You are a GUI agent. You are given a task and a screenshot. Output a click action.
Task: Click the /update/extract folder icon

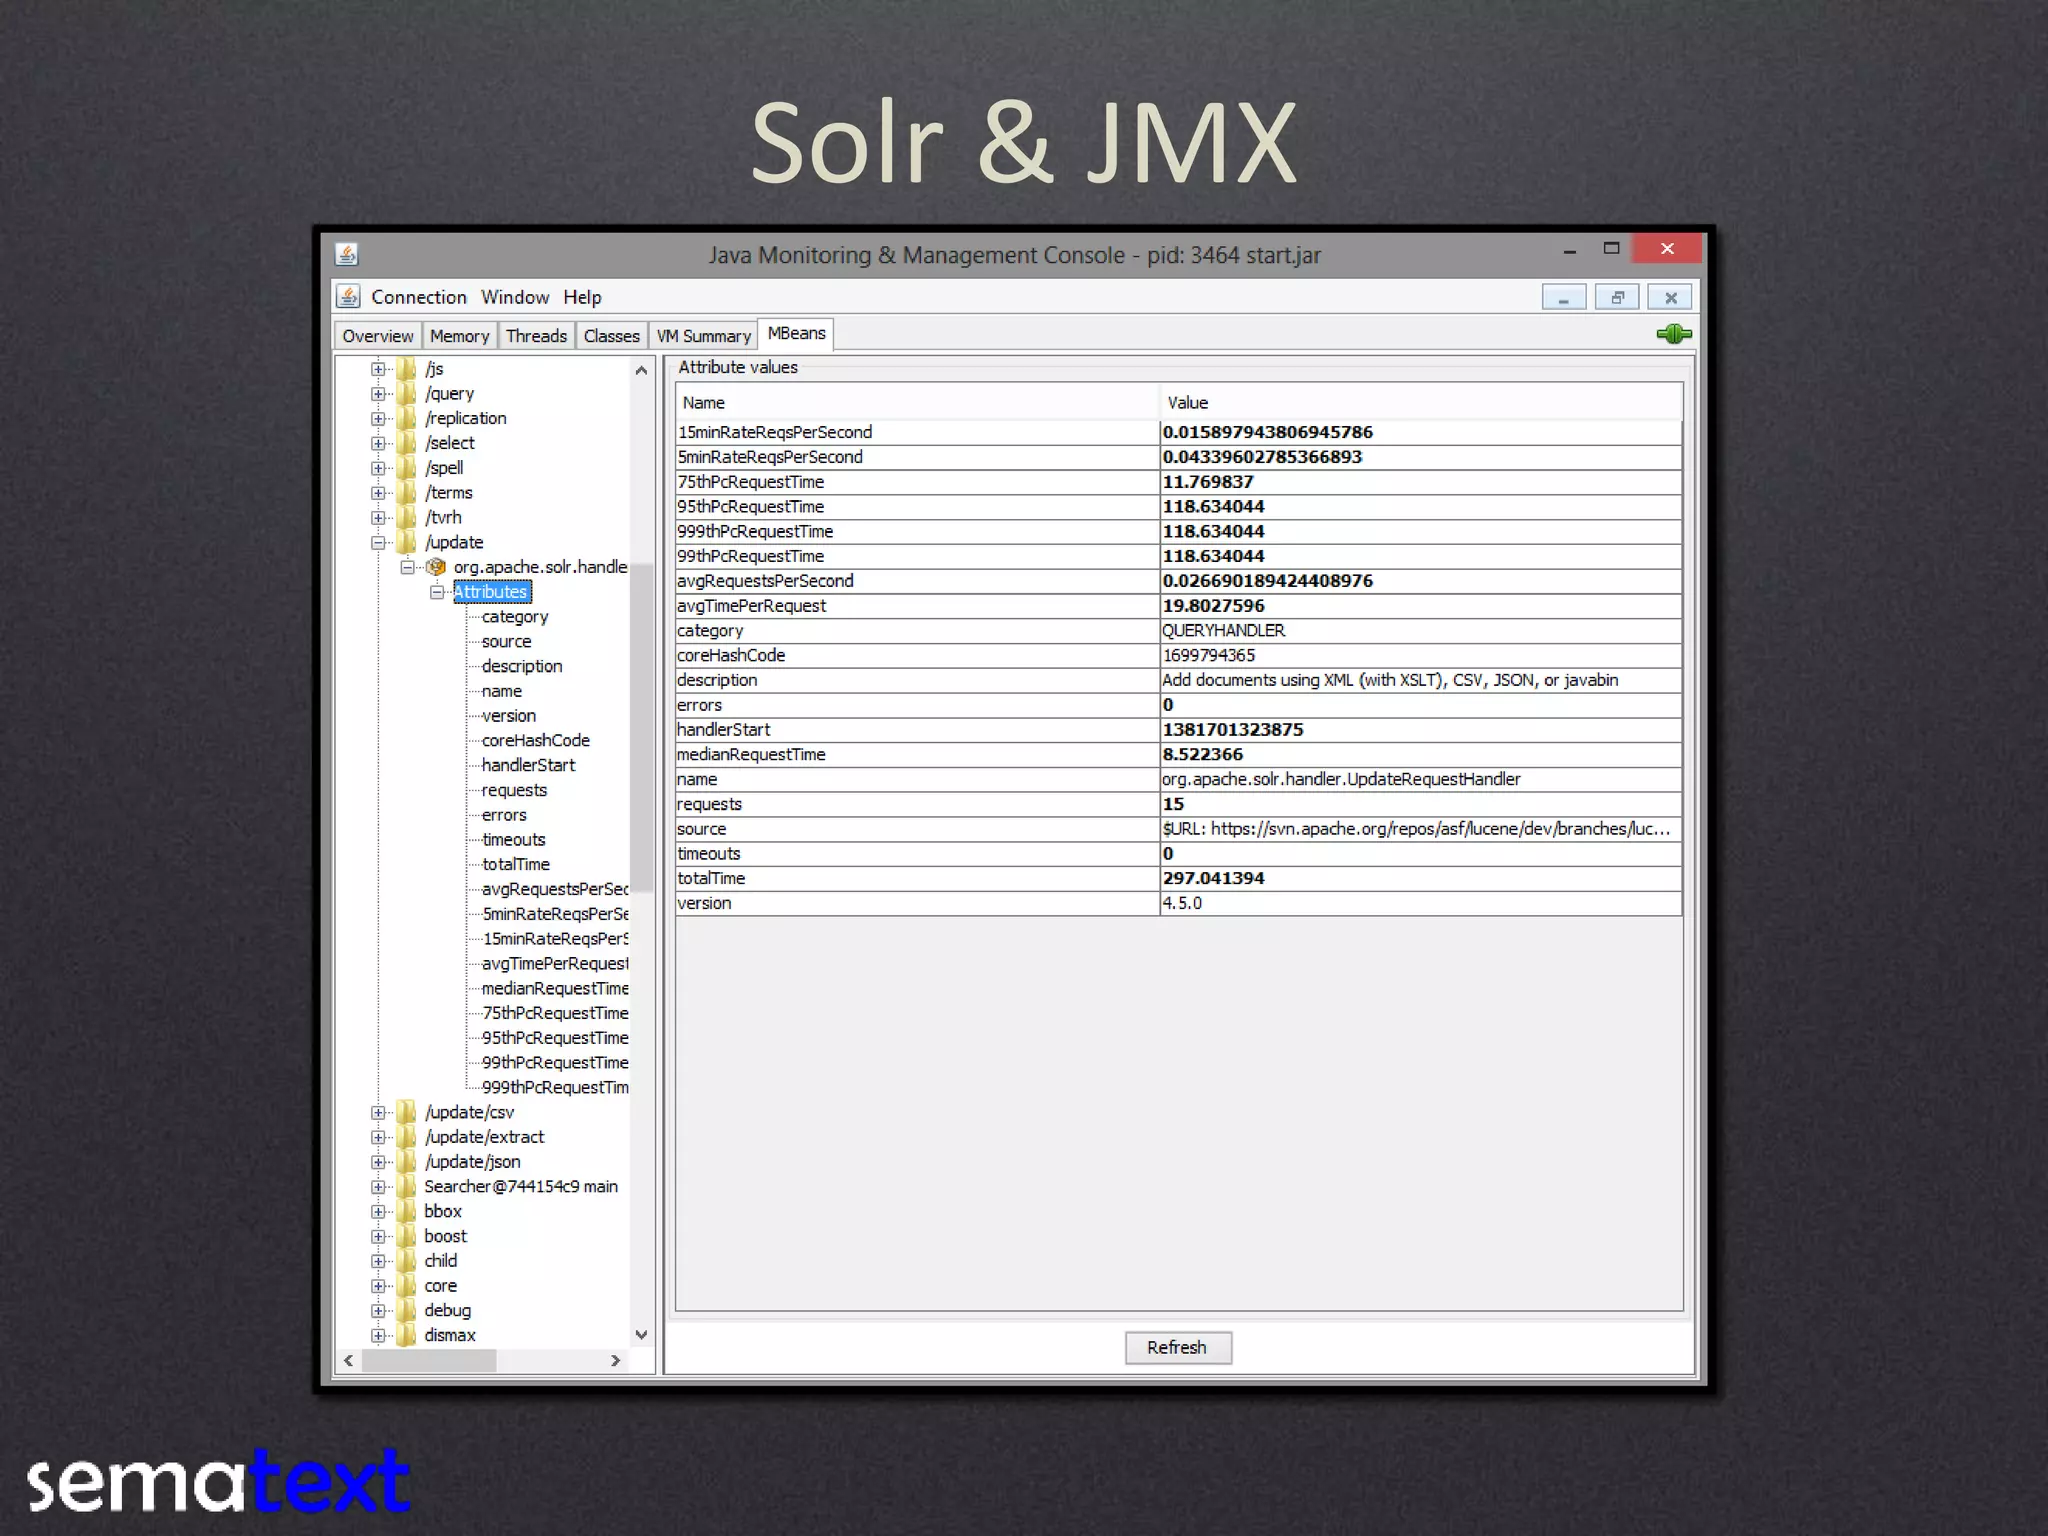406,1137
